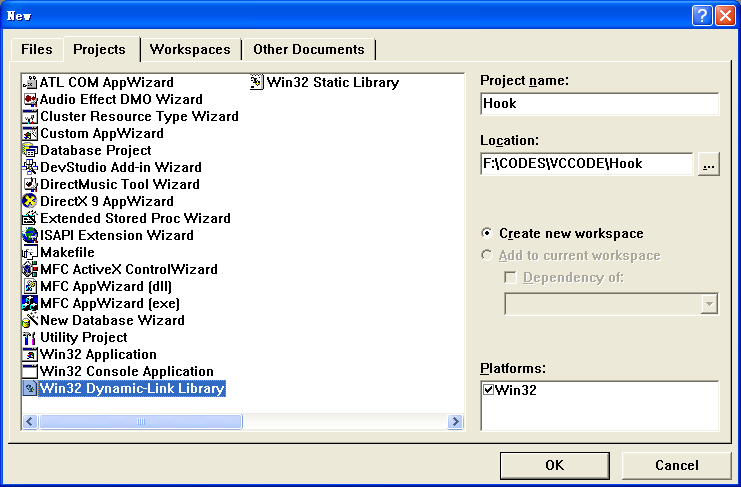Select the MFC ActiveX ControlWizard icon
This screenshot has height=487, width=741.
point(30,269)
